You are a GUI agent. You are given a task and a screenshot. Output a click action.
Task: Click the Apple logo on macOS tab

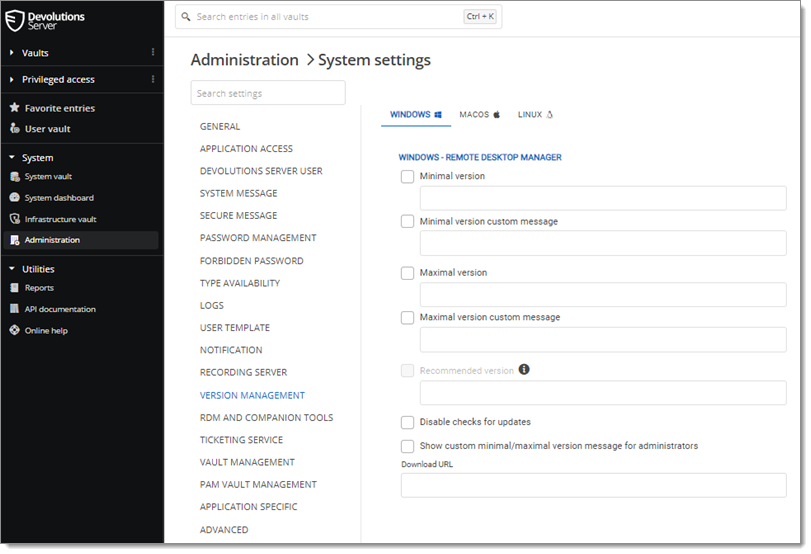pos(497,114)
